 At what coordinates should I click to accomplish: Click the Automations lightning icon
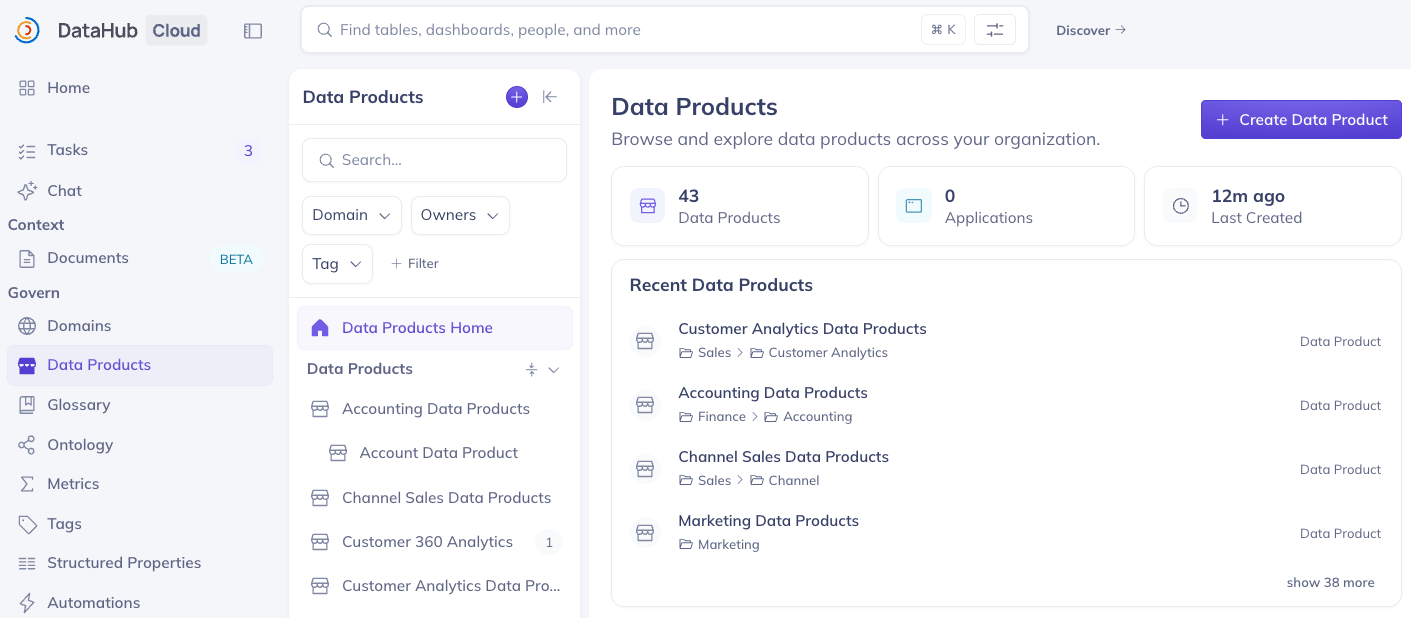[x=27, y=603]
